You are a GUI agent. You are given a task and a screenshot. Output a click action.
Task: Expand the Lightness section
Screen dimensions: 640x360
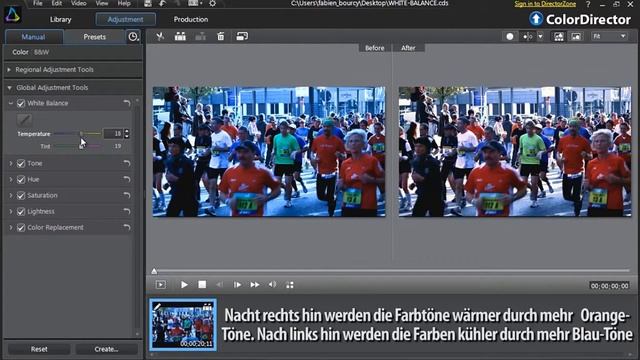(11, 211)
